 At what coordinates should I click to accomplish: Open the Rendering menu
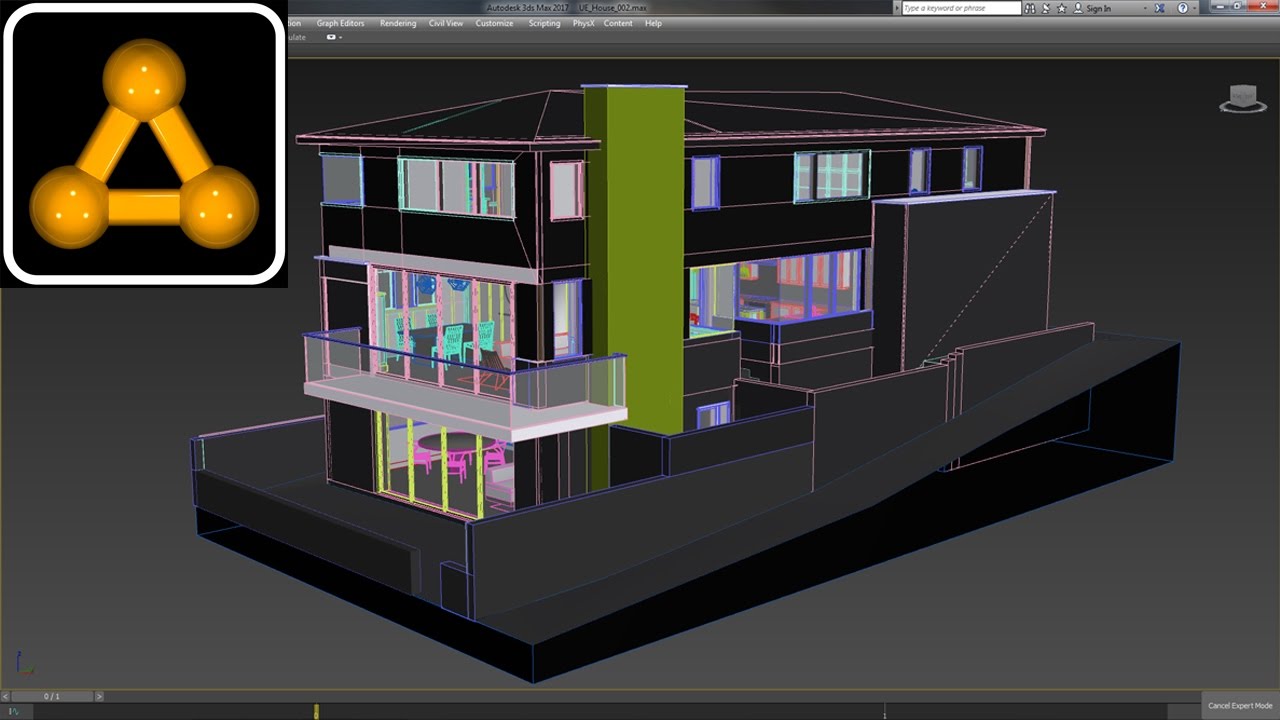point(398,23)
